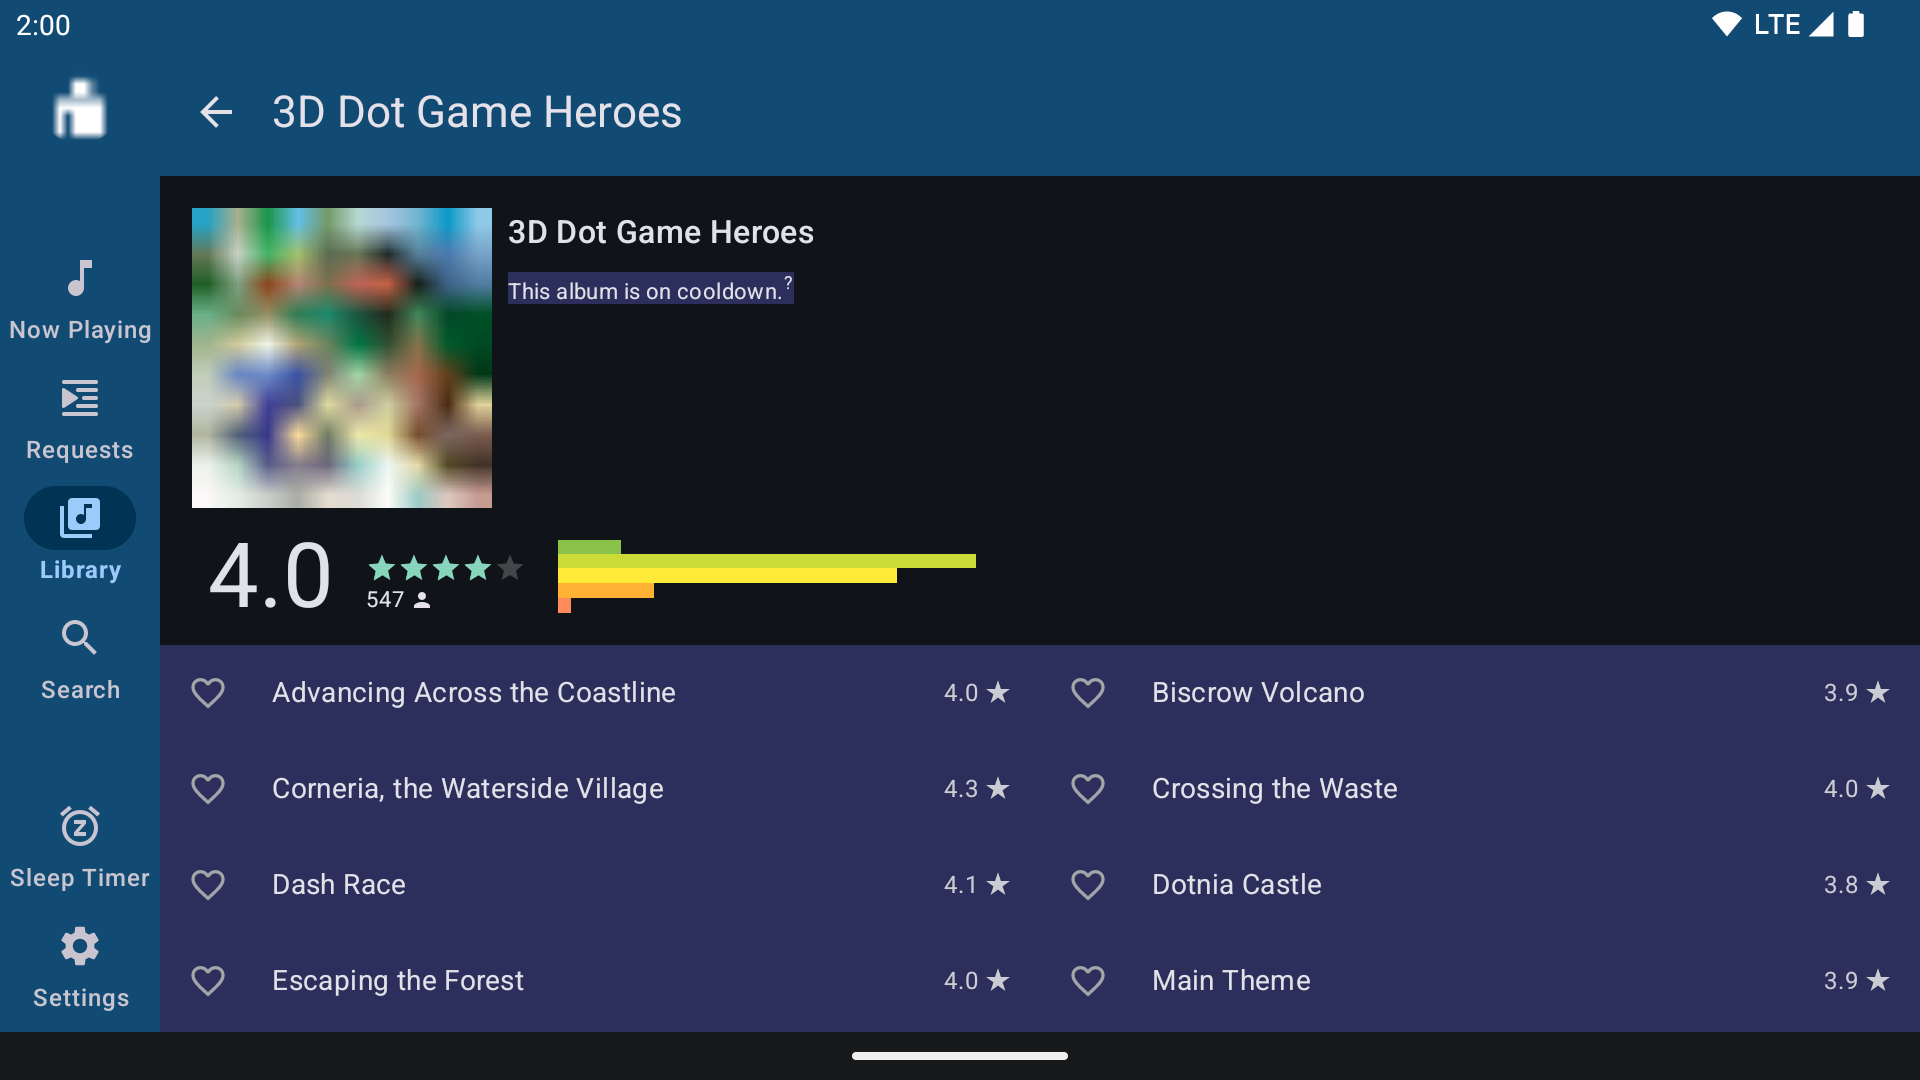The width and height of the screenshot is (1920, 1080).
Task: Open Settings from the sidebar
Action: (x=80, y=968)
